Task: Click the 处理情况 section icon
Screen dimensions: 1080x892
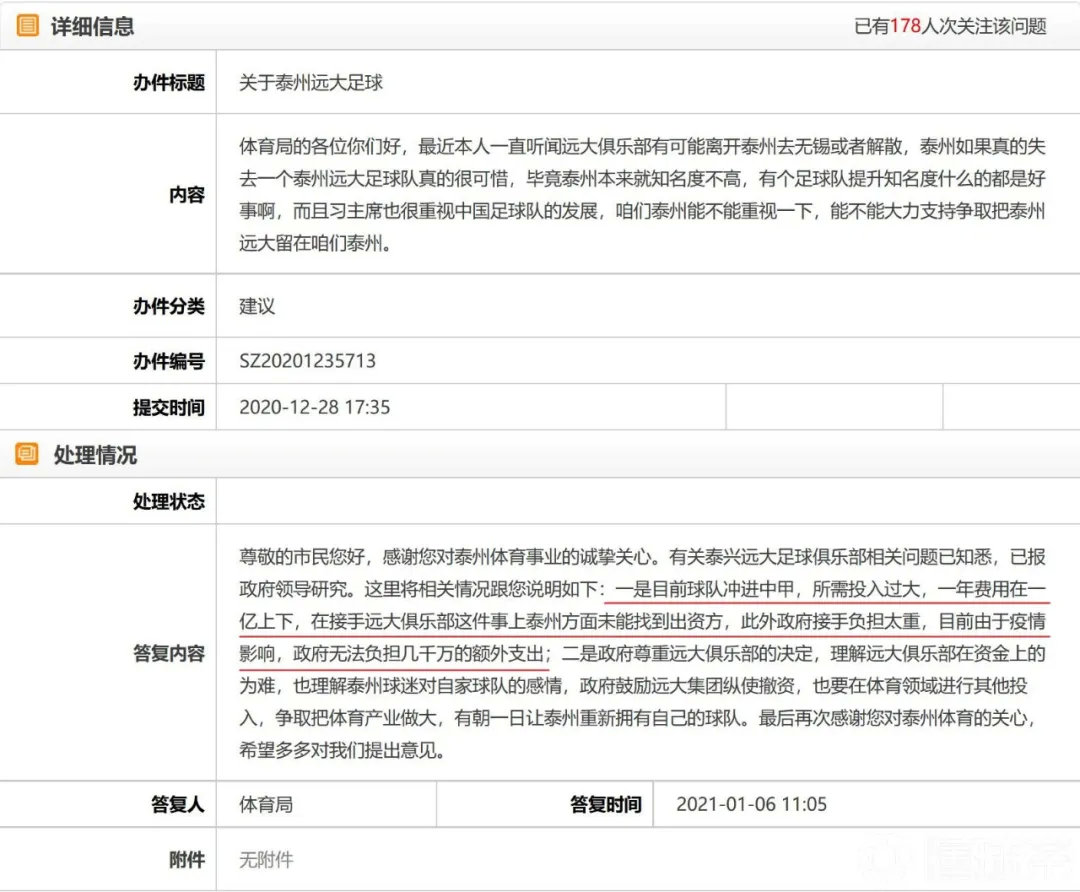Action: click(x=28, y=454)
